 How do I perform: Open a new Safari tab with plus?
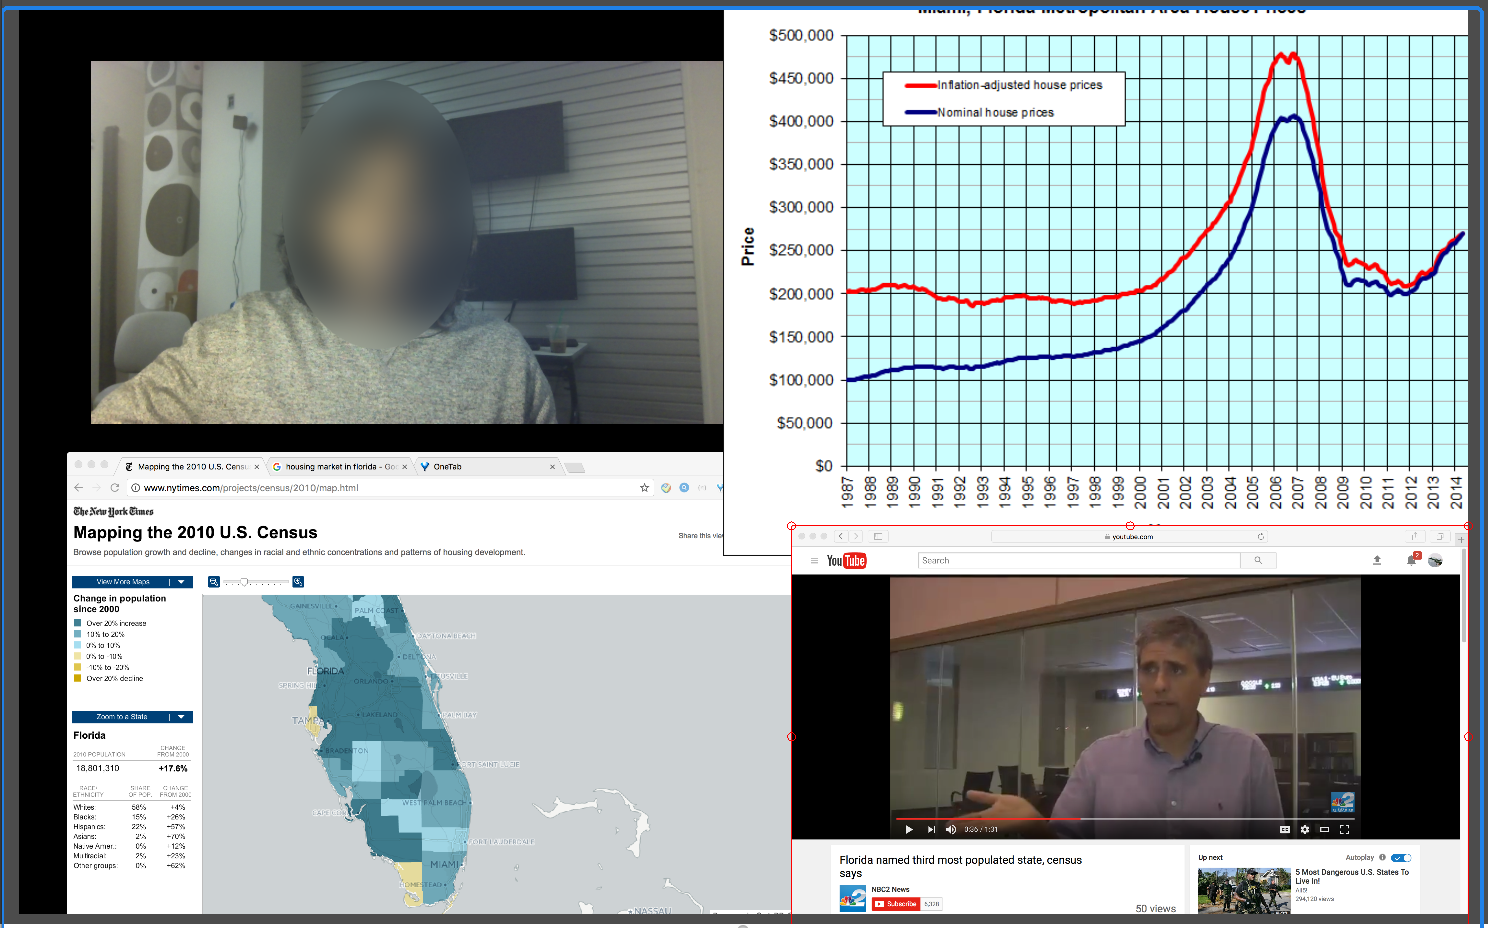tap(1461, 539)
